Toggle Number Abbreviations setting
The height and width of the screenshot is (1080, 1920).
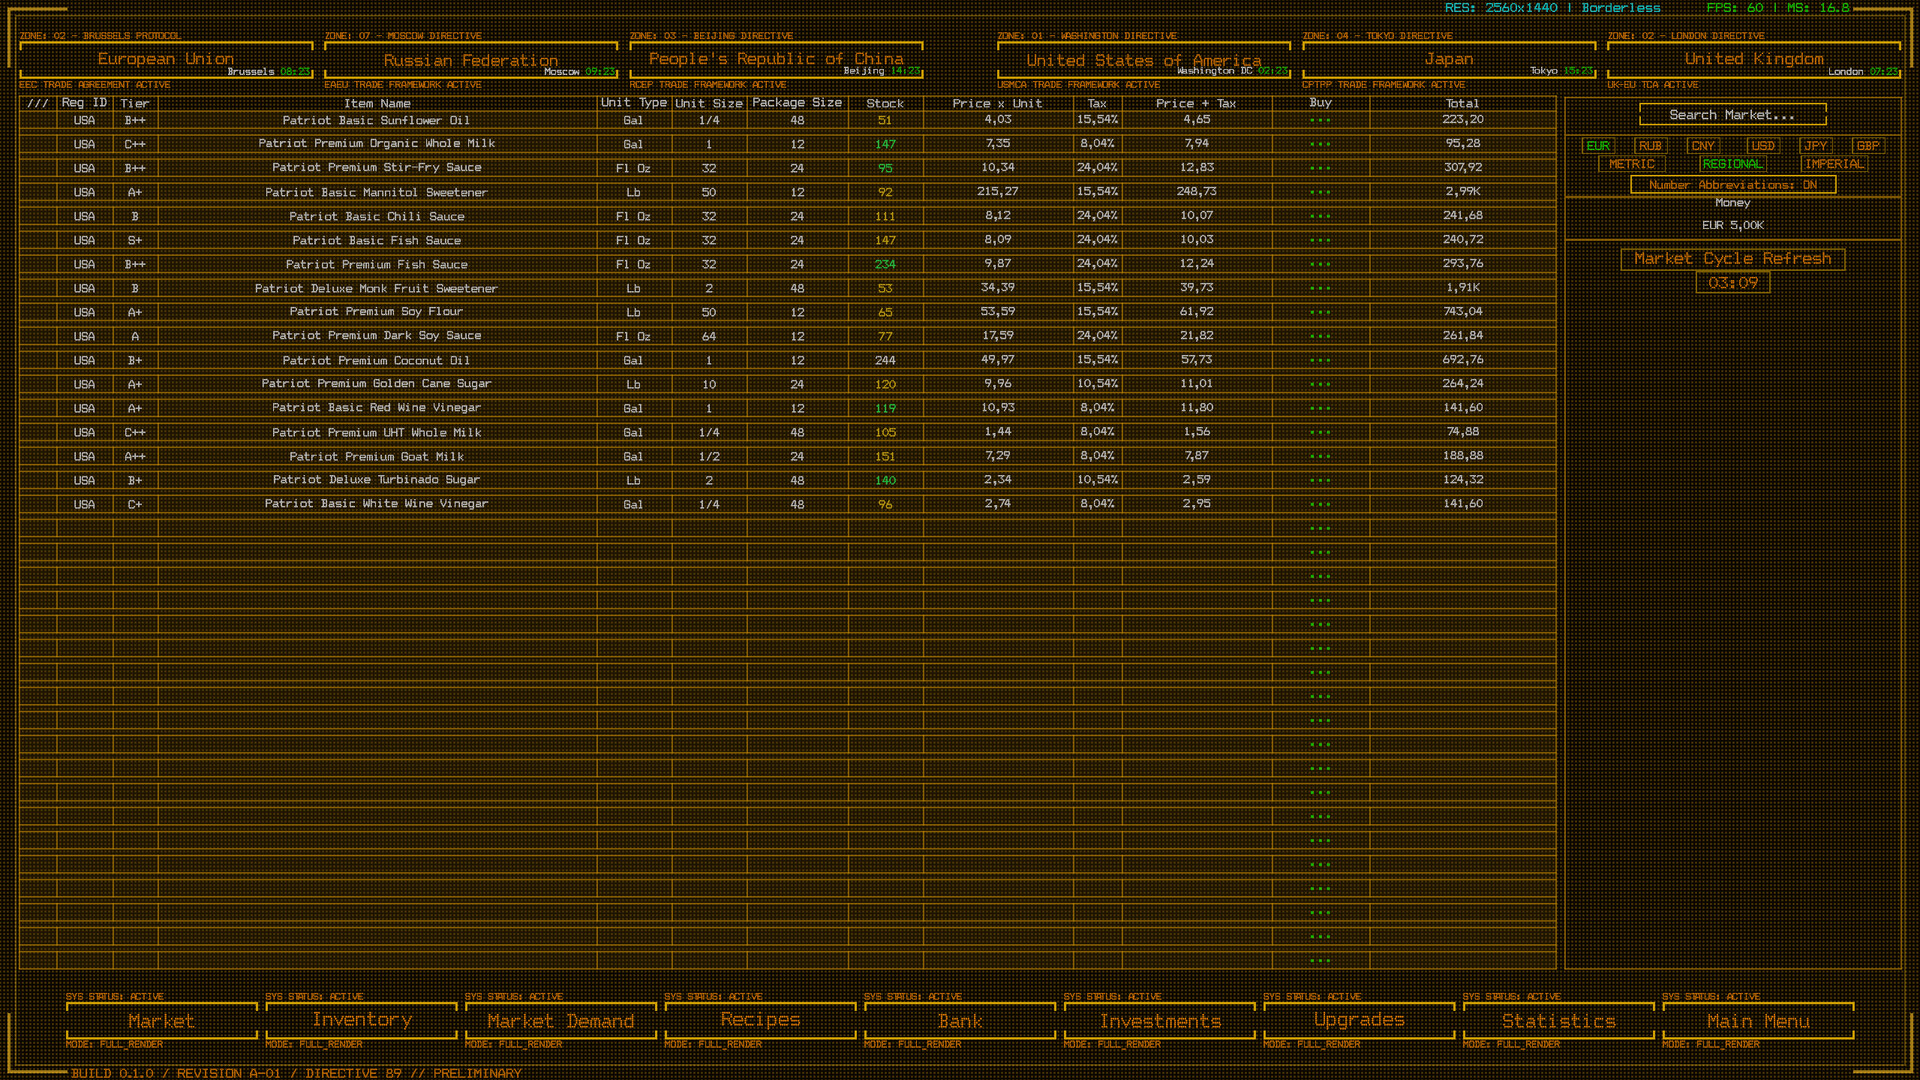coord(1733,185)
